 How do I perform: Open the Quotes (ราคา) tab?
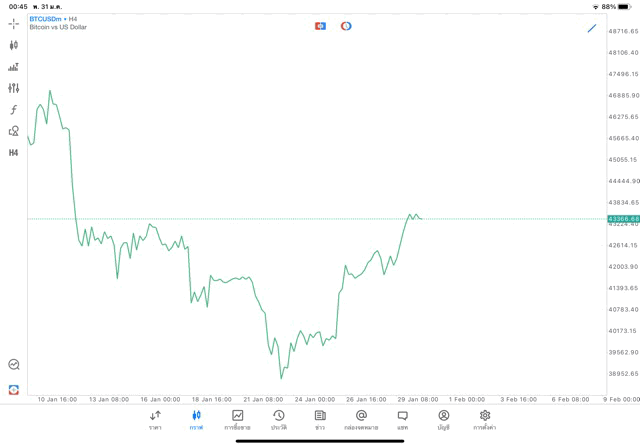click(155, 419)
